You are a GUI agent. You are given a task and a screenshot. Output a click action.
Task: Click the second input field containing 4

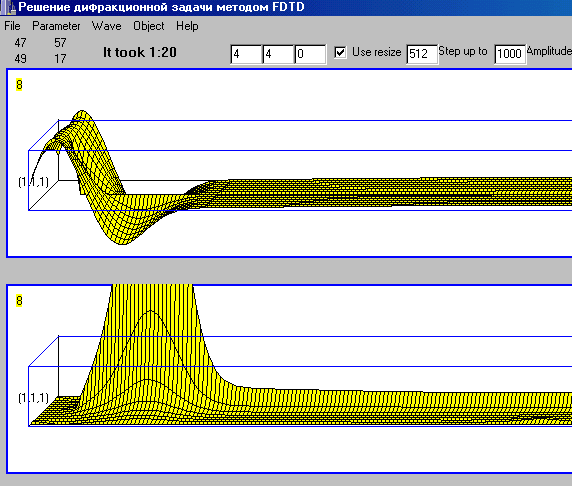pos(278,54)
